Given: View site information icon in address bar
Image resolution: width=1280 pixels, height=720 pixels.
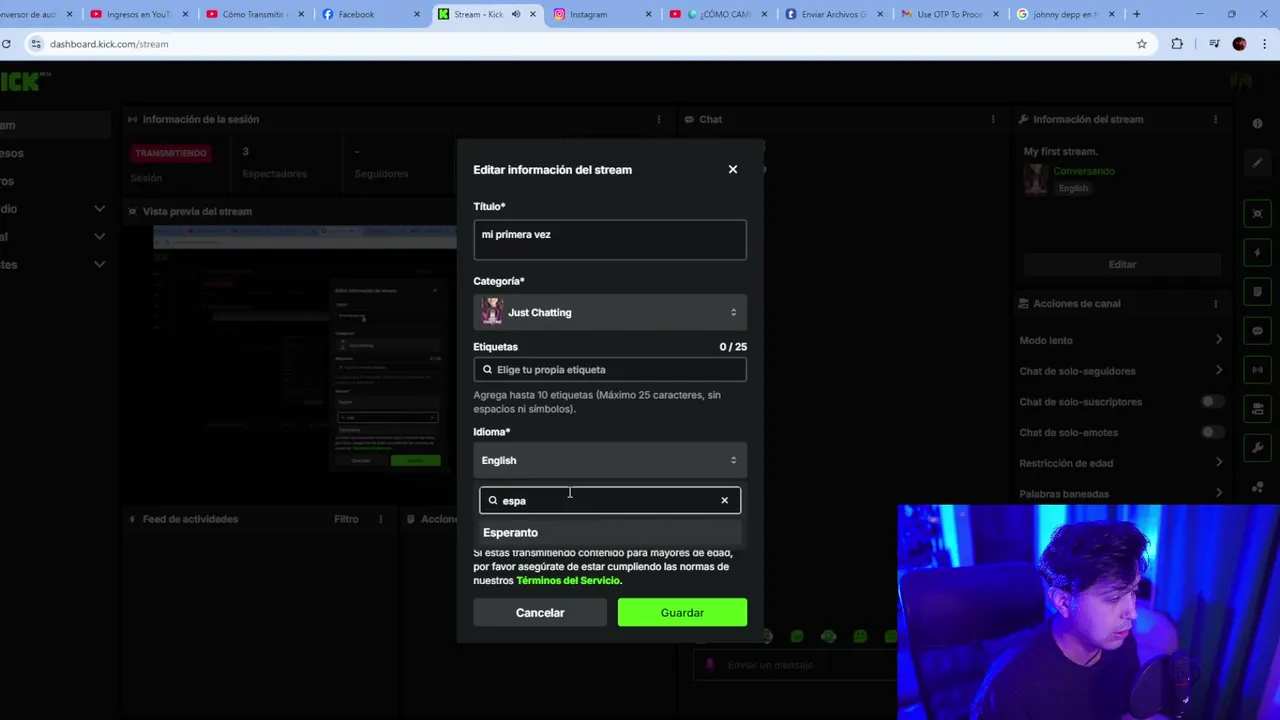Looking at the screenshot, I should [36, 44].
